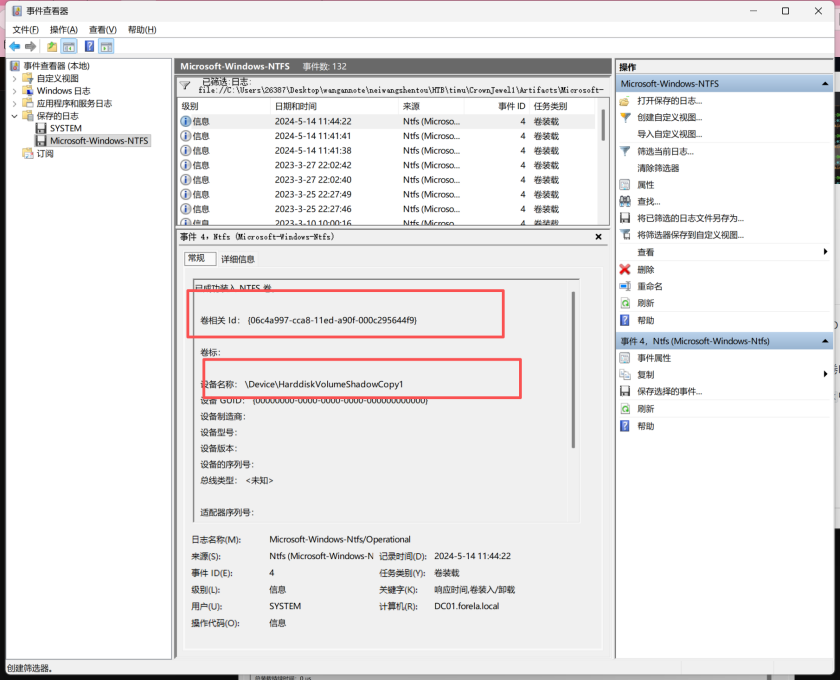The width and height of the screenshot is (840, 681).
Task: Collapse the Microsoft-Windows-NTFS actions section
Action: click(x=825, y=84)
